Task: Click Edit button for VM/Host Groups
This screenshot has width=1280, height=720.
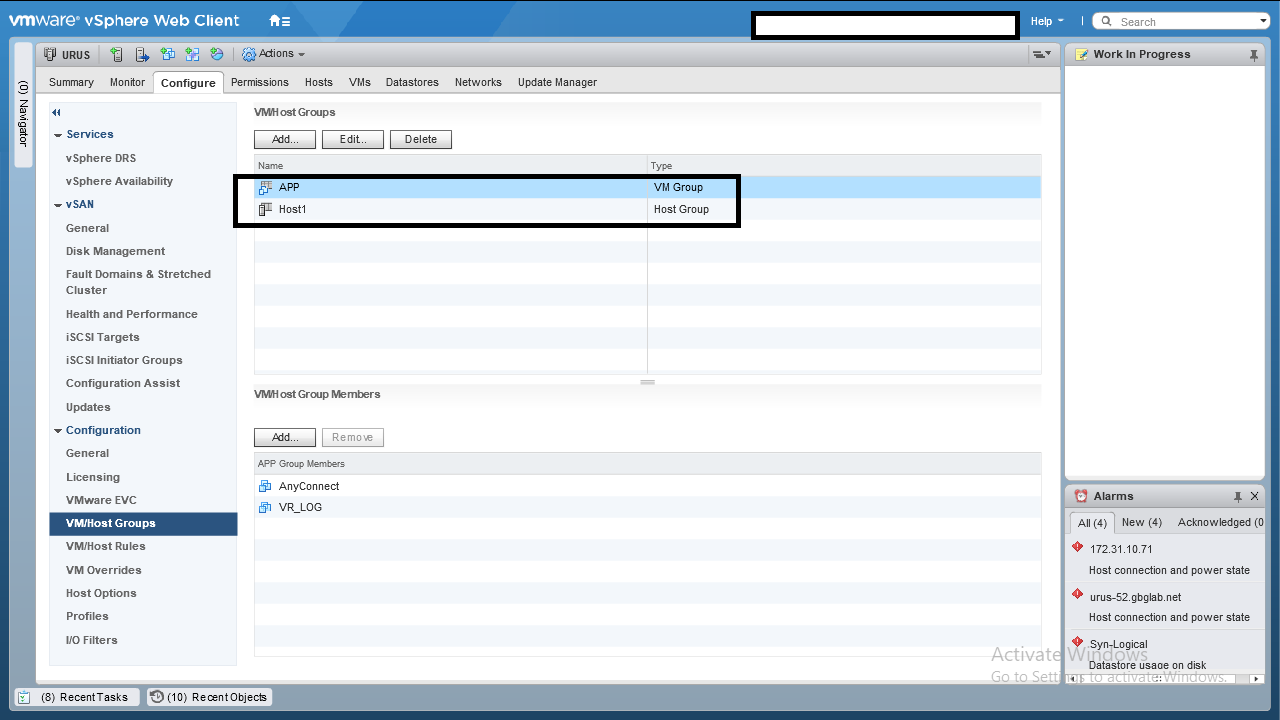Action: click(x=352, y=139)
